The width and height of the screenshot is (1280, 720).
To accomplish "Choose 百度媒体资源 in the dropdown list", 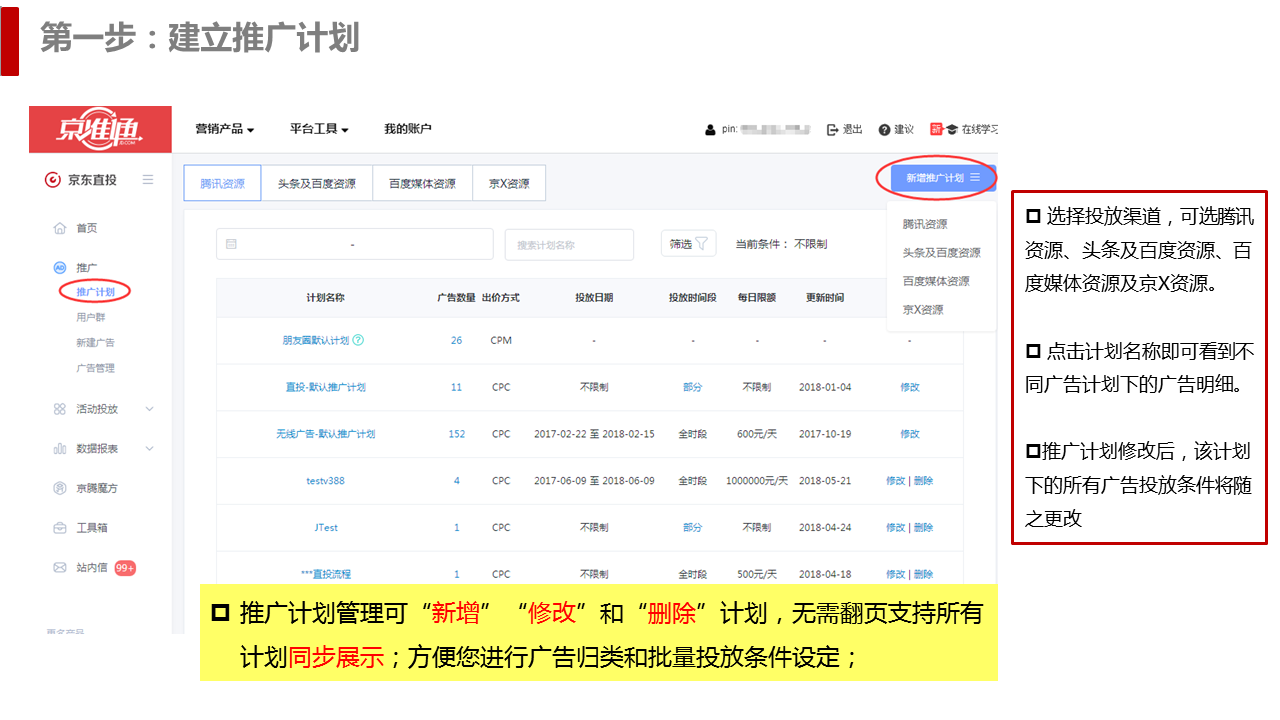I will tap(936, 281).
